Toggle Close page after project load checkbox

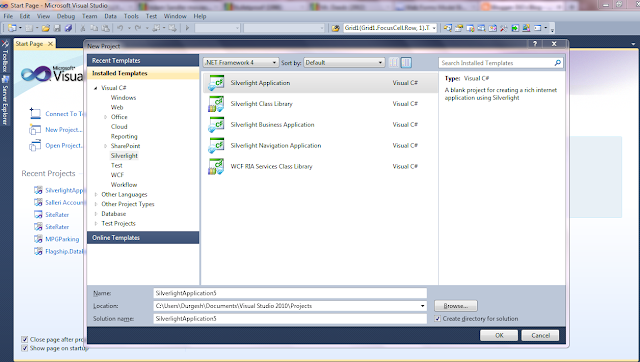click(24, 339)
